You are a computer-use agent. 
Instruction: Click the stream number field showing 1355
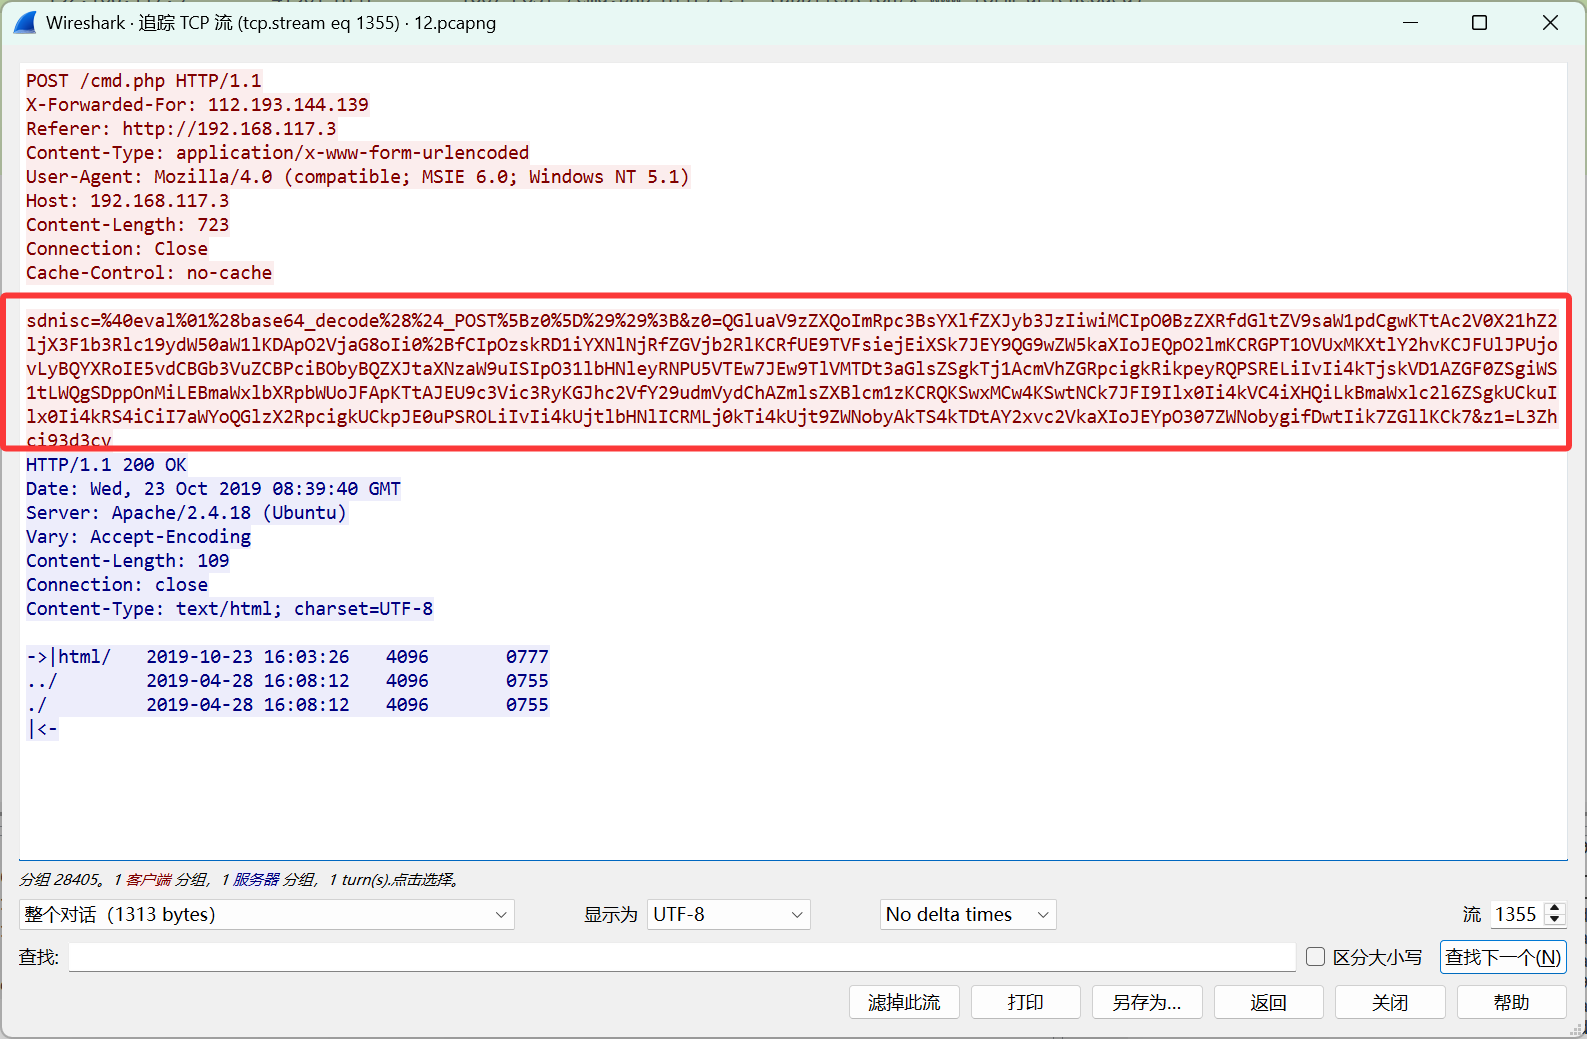1516,915
